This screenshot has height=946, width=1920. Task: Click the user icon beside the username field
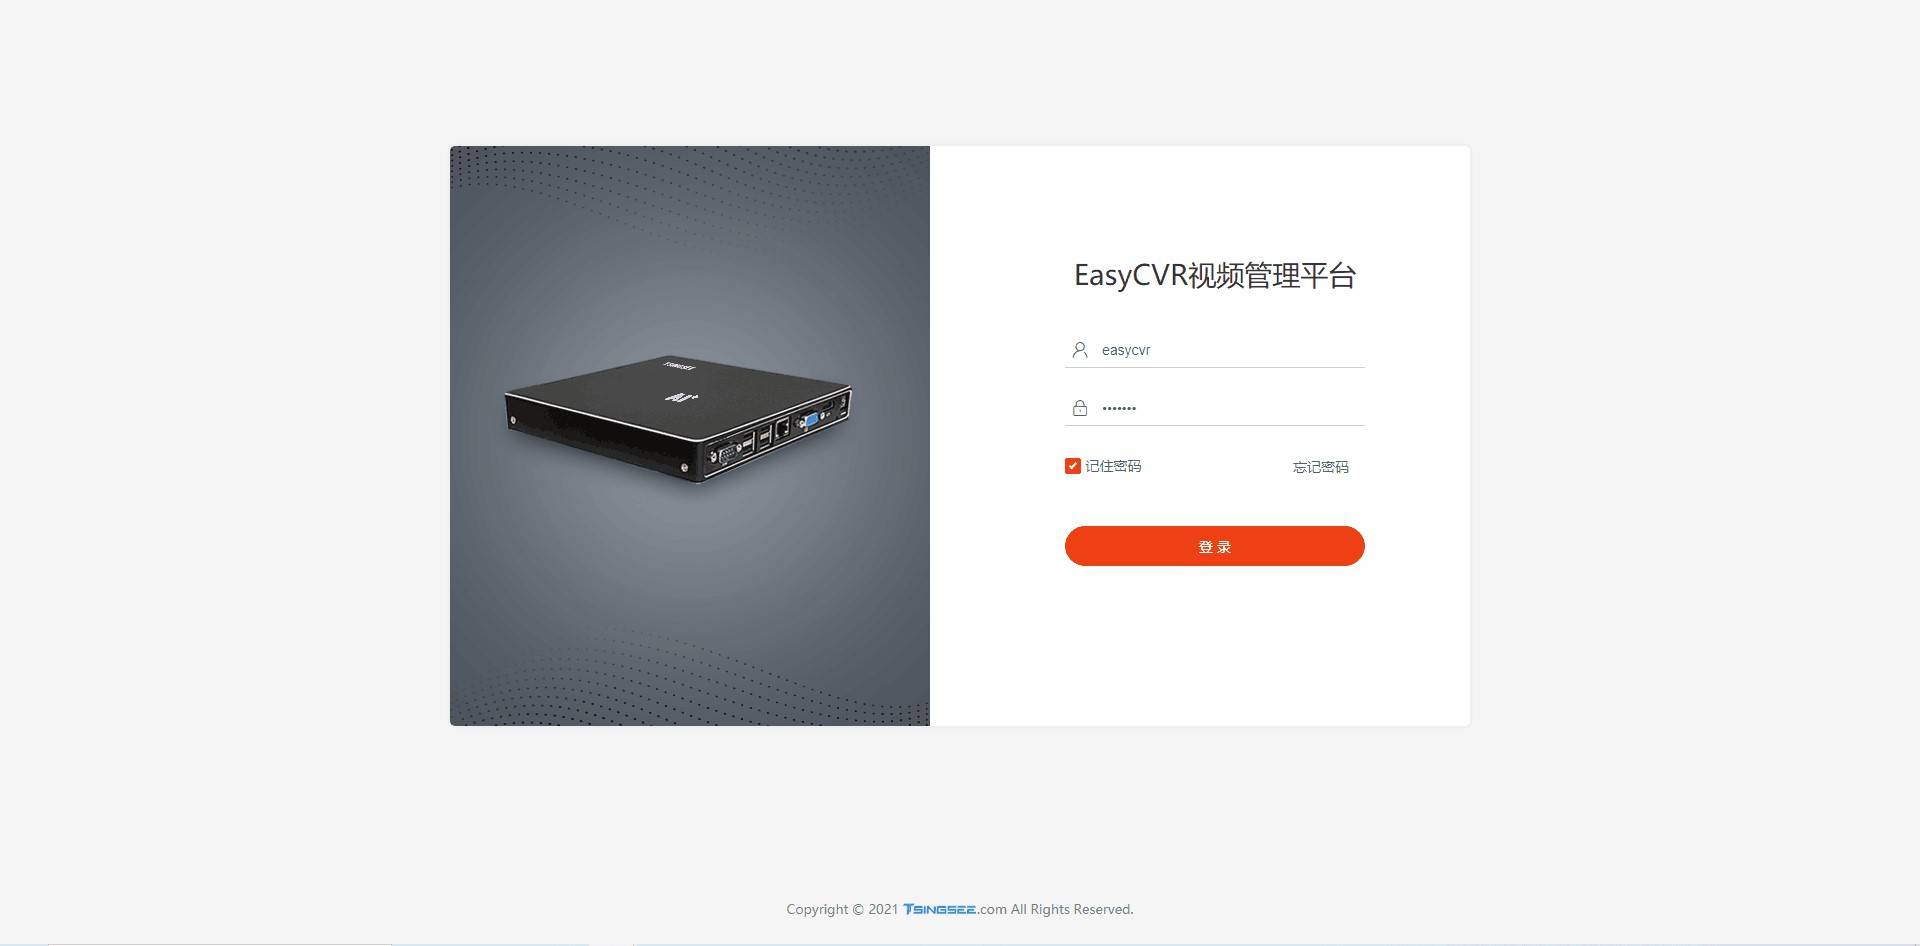tap(1079, 350)
